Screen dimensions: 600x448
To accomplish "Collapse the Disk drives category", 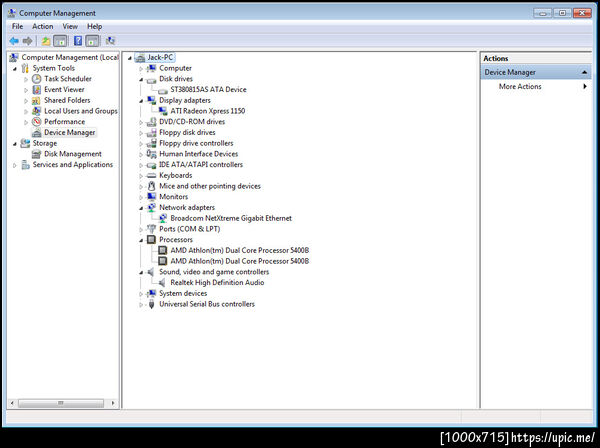I will (x=141, y=79).
